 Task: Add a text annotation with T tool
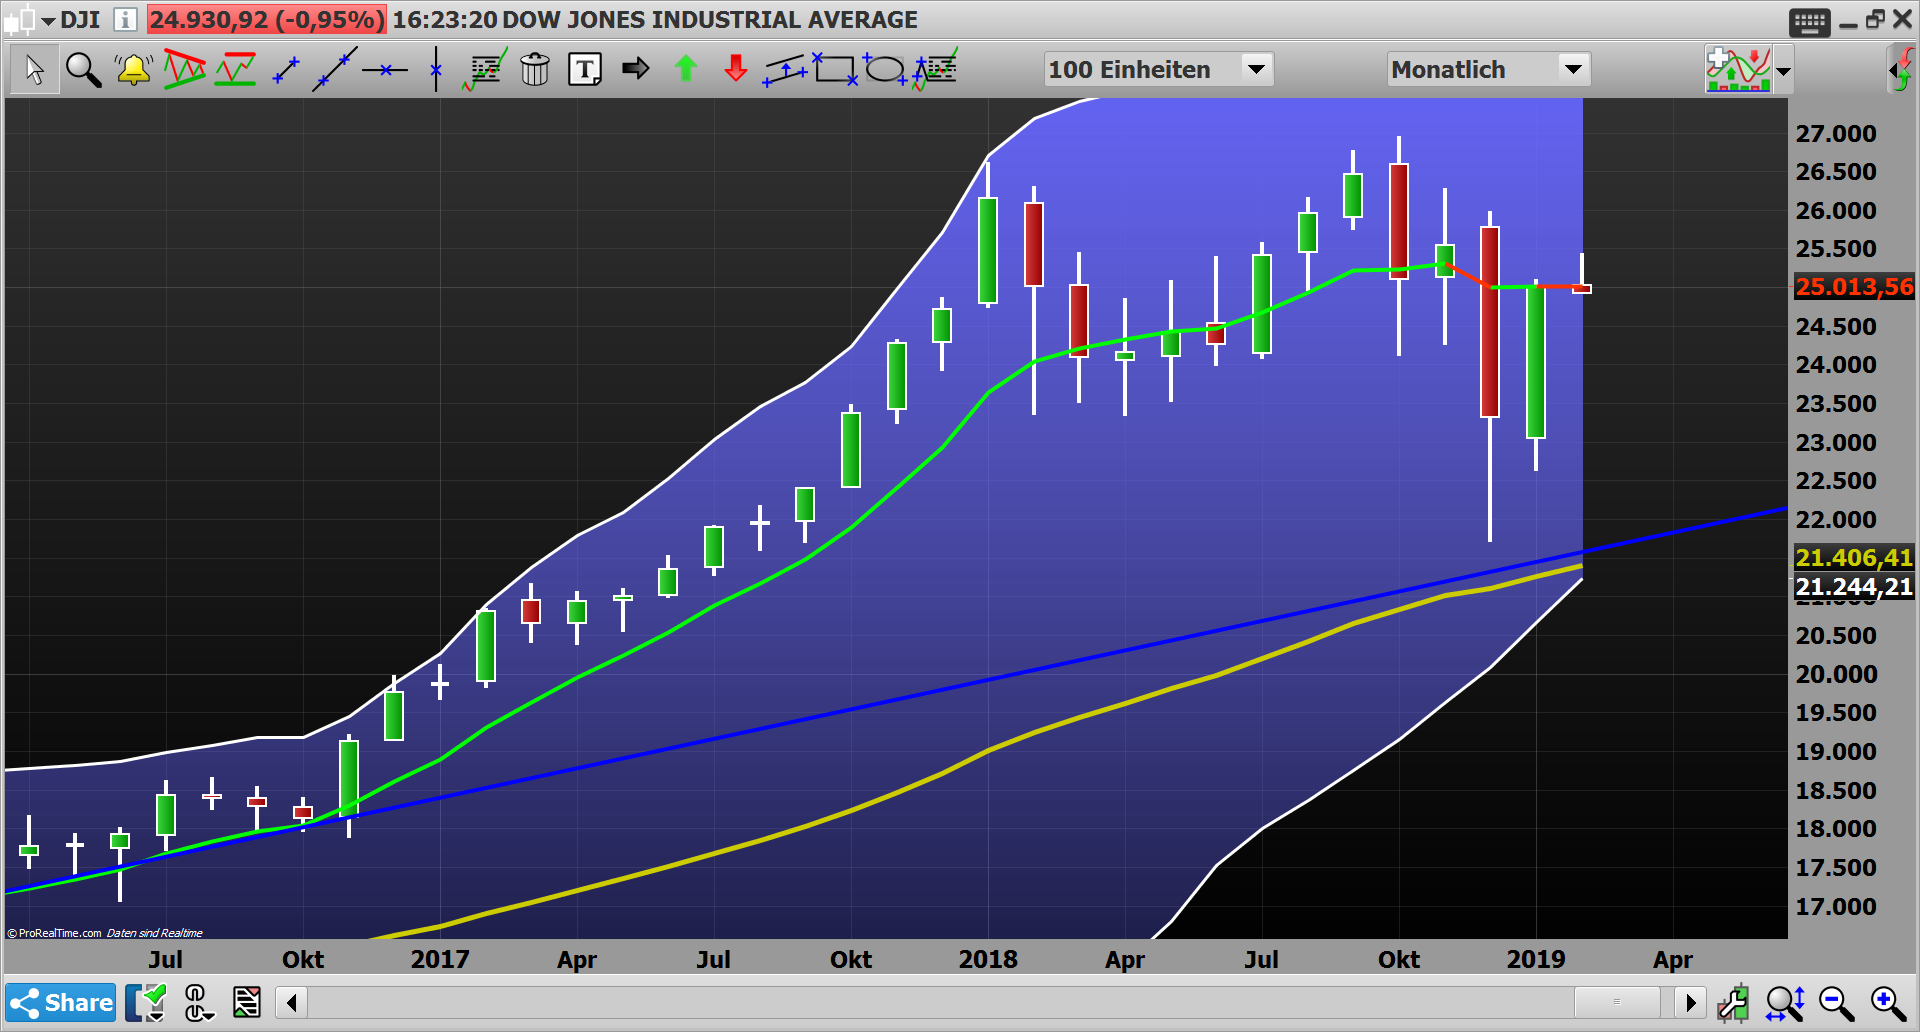(x=585, y=70)
